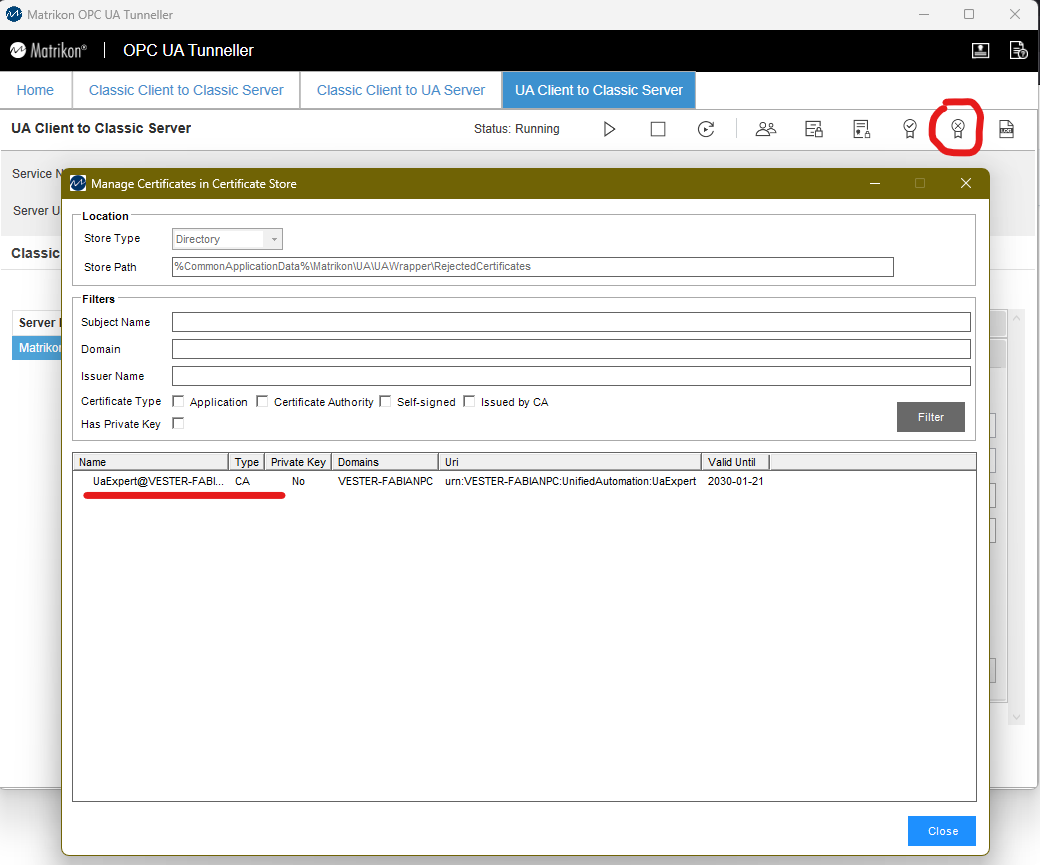
Task: Sort by the Valid Until column header
Action: tap(736, 462)
